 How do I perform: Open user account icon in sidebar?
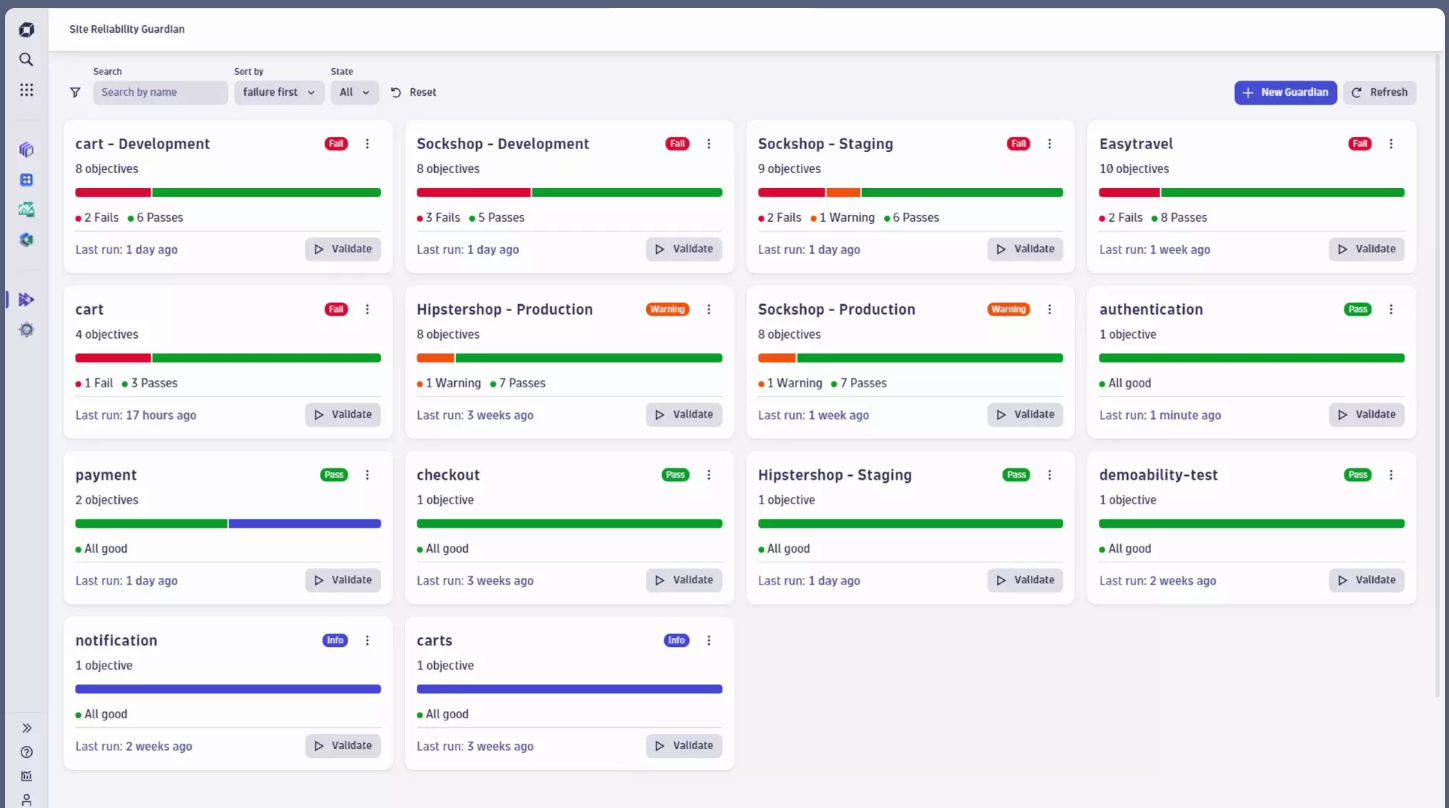[x=27, y=799]
